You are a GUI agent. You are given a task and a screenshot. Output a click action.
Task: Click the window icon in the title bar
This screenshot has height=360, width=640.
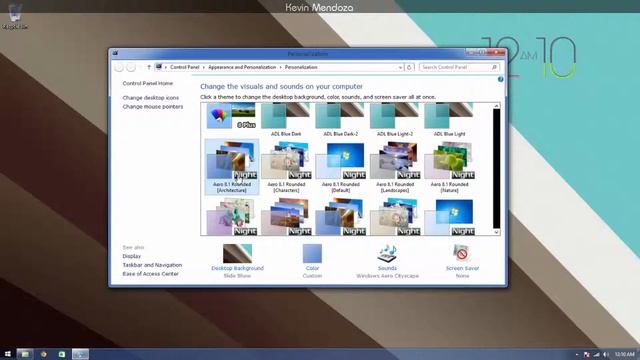pos(115,53)
